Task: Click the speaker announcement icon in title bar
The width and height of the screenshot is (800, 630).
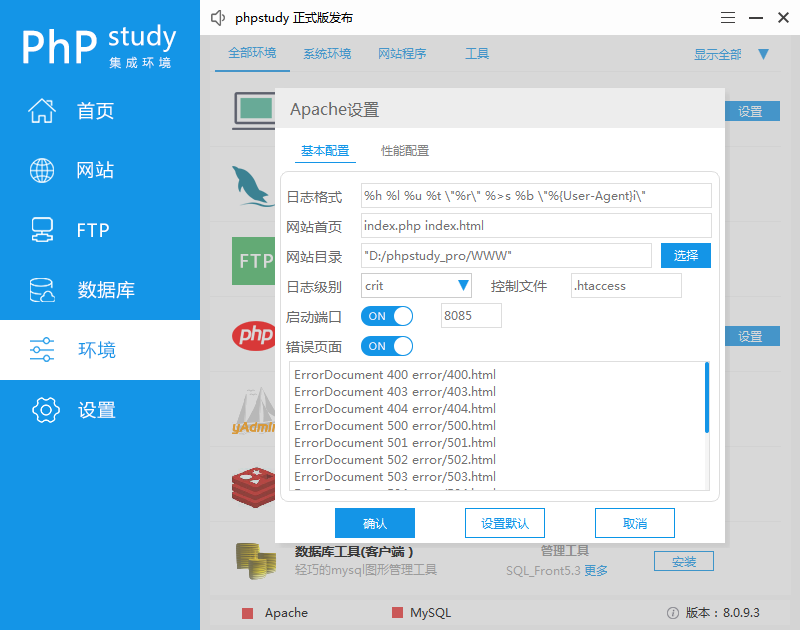Action: click(218, 18)
